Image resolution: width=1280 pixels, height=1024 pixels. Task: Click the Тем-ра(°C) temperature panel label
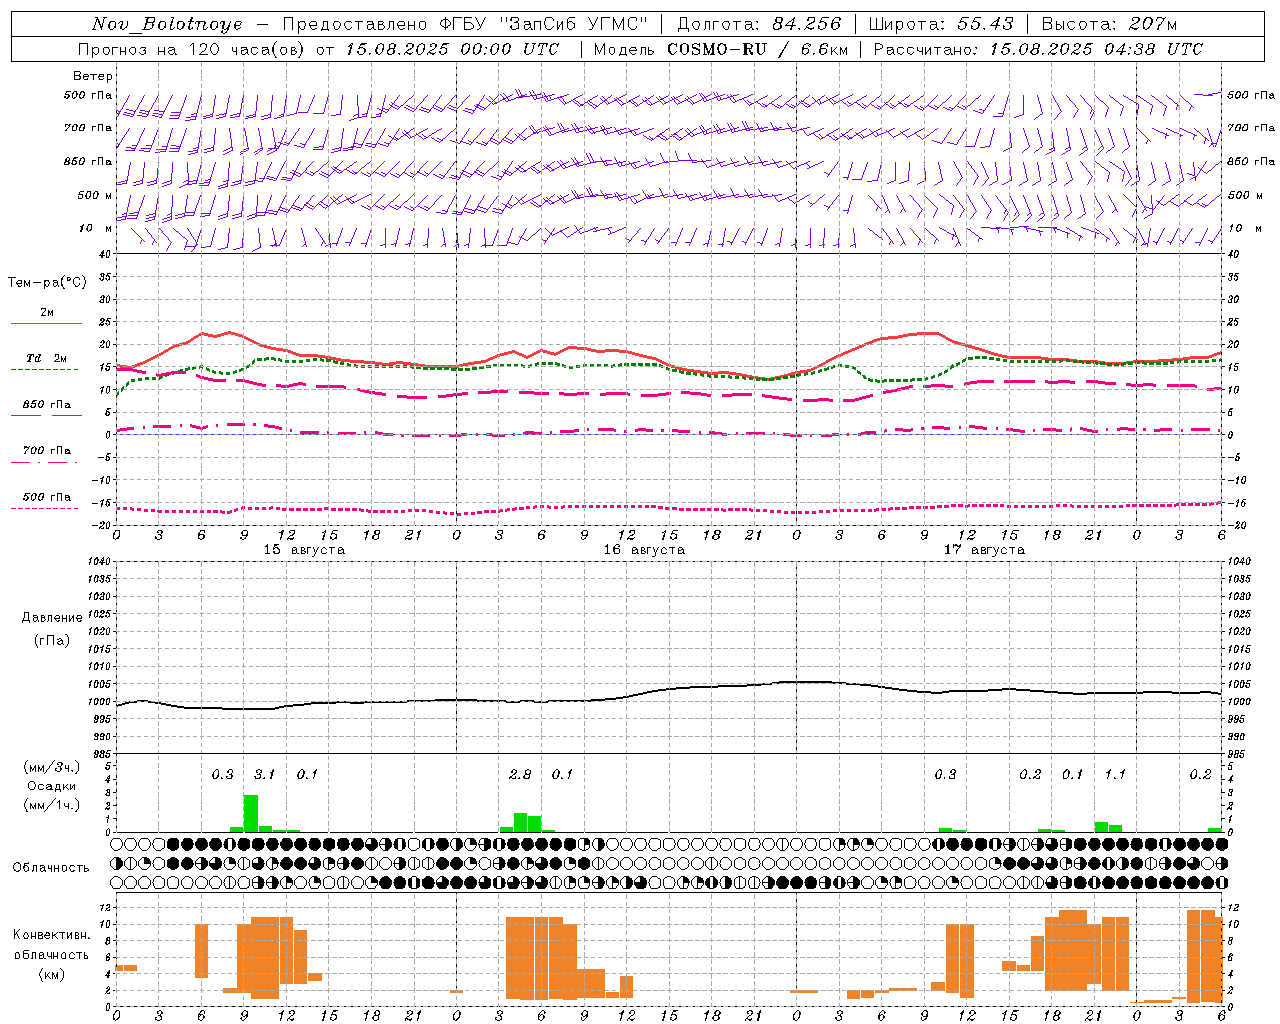coord(47,283)
